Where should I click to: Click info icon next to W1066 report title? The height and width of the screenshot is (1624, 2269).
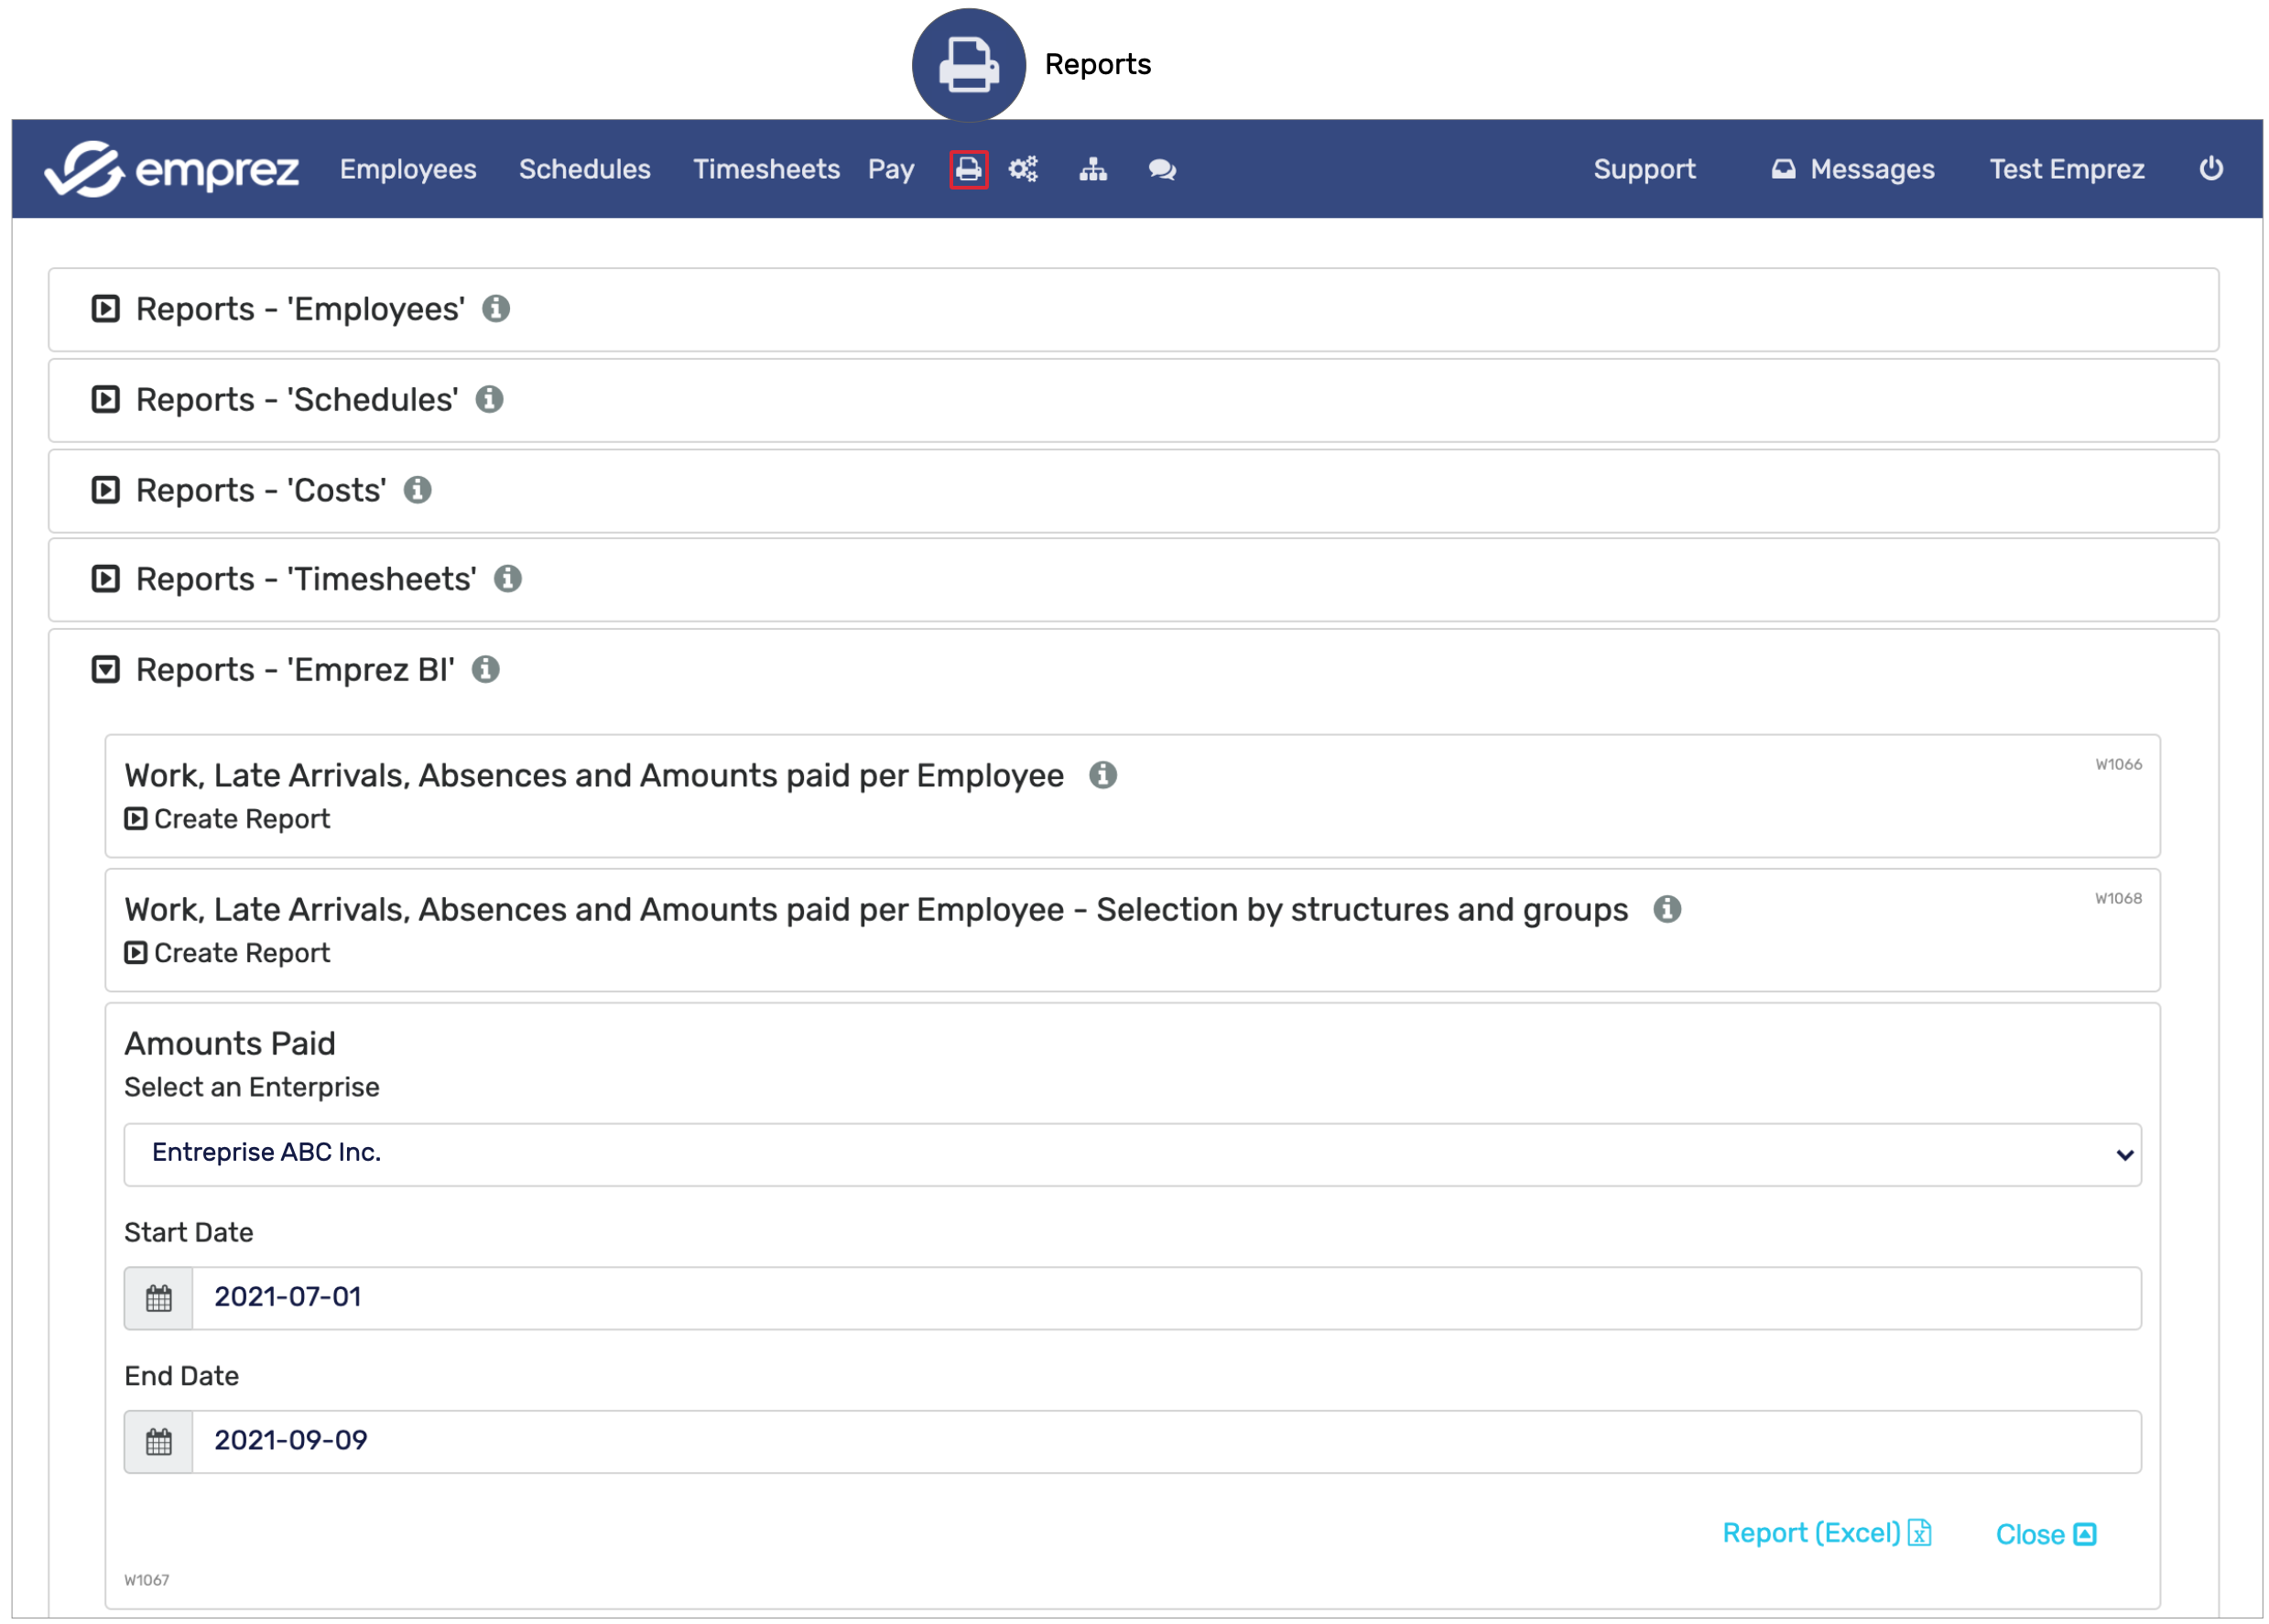pyautogui.click(x=1102, y=775)
